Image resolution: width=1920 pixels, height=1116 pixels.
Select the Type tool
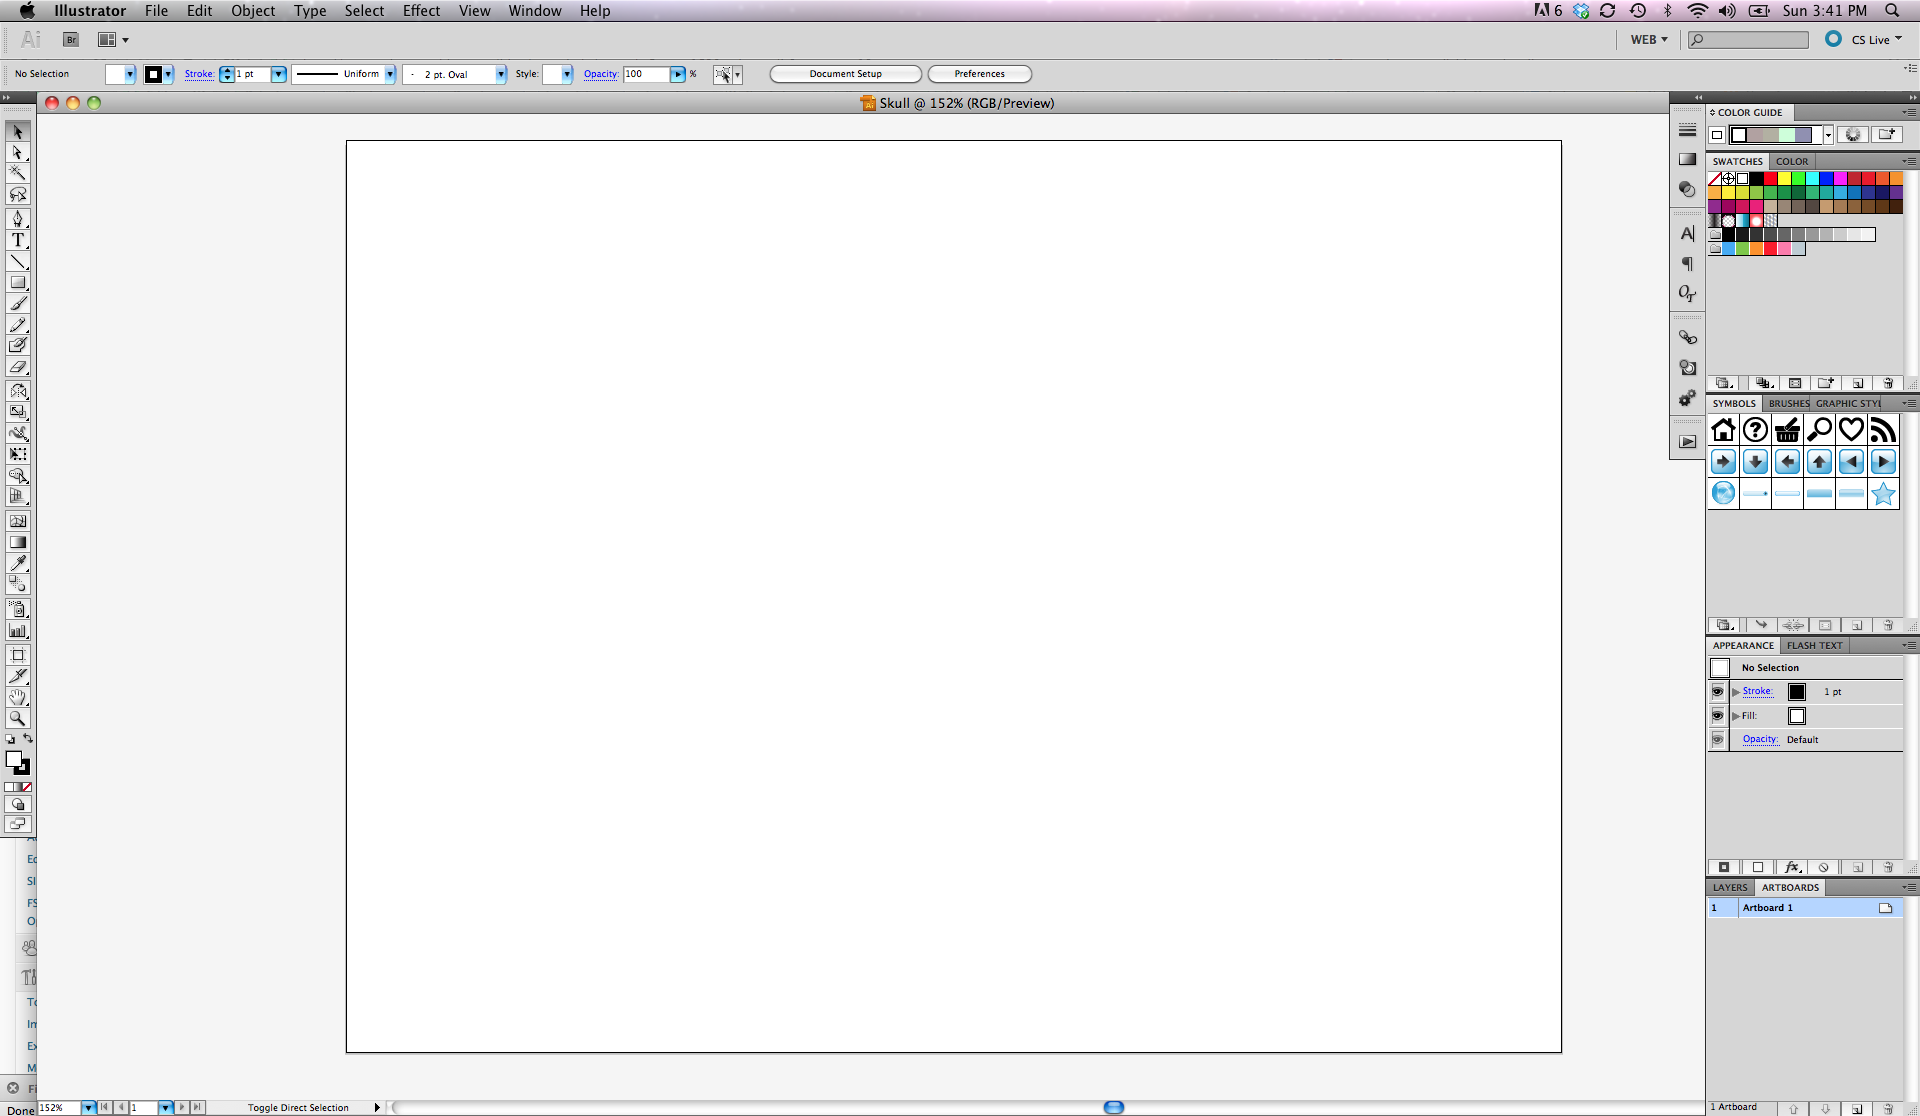pos(18,240)
